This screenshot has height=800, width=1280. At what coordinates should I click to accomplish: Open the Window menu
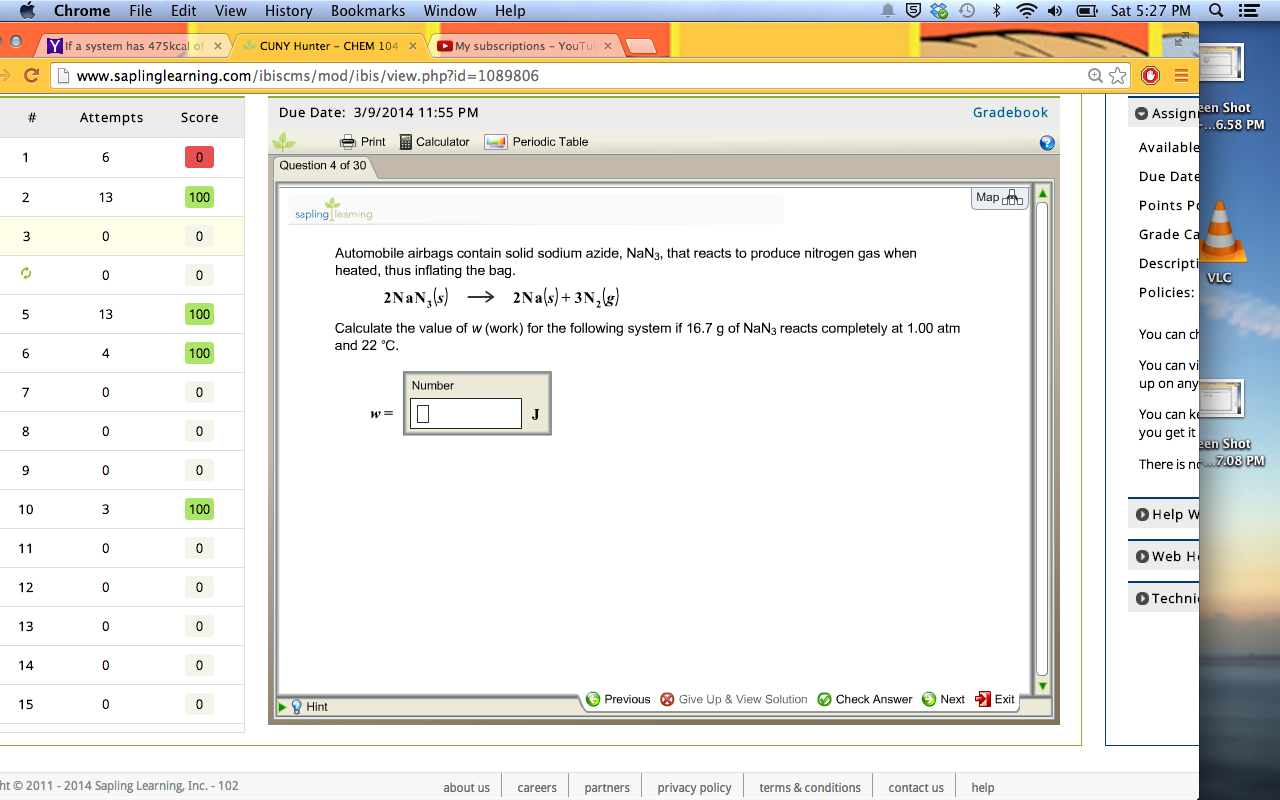[450, 11]
